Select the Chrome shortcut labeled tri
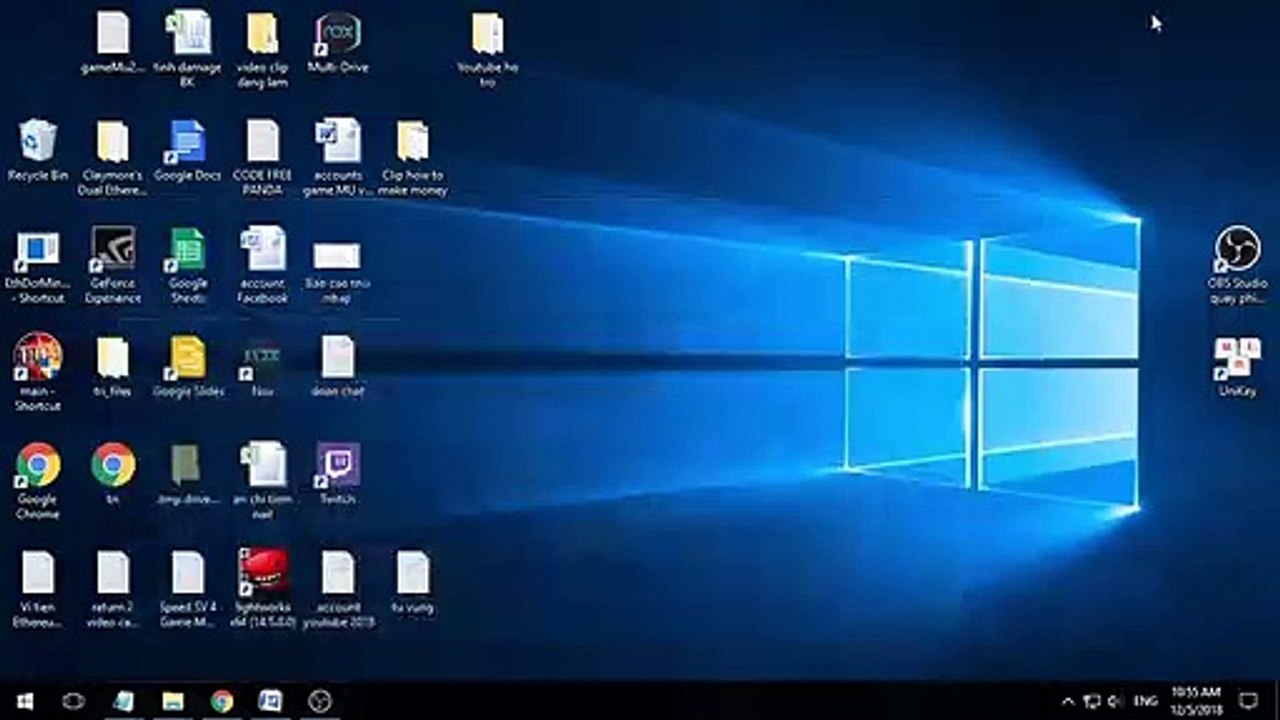 113,465
